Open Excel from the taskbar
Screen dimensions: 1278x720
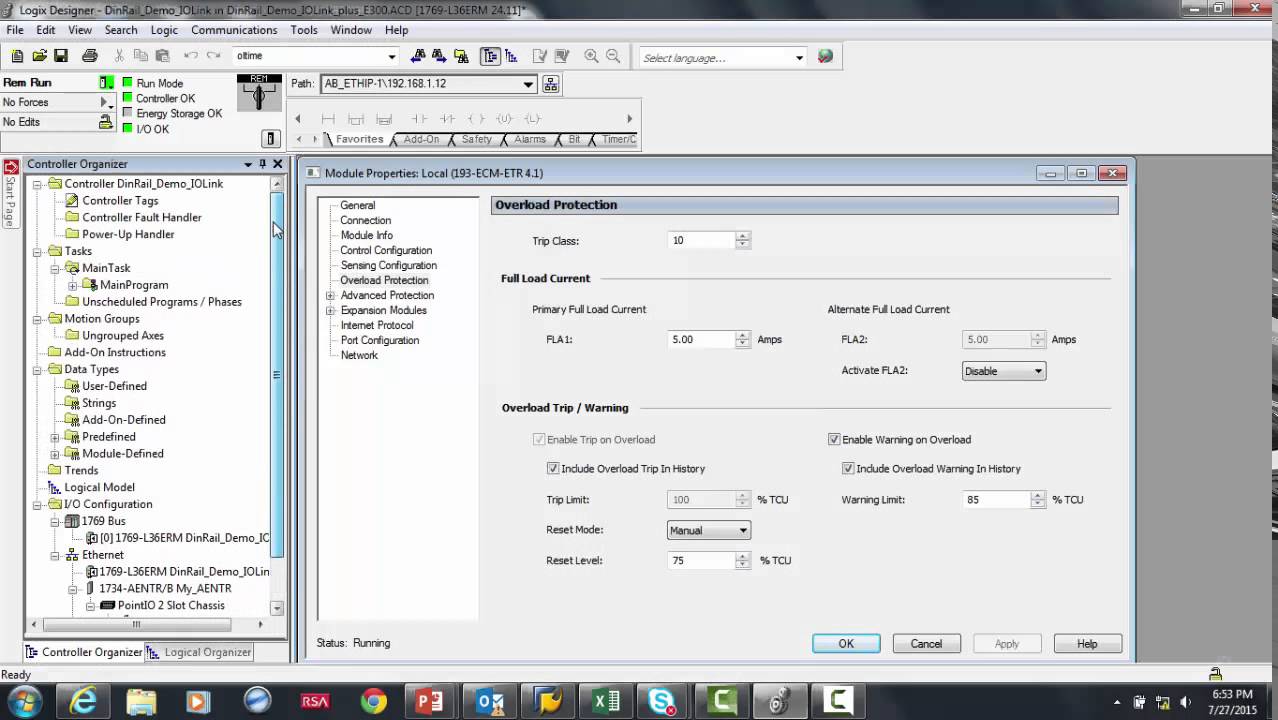click(x=606, y=701)
